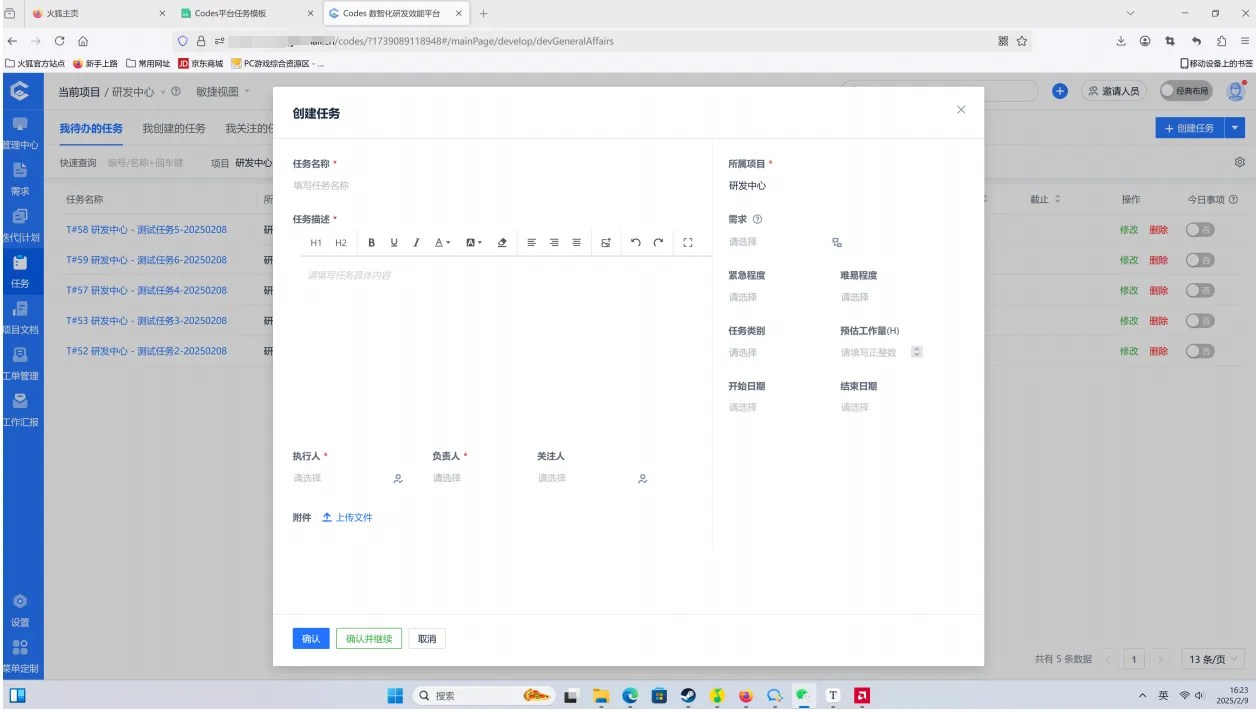
Task: Align description text right
Action: (x=554, y=243)
